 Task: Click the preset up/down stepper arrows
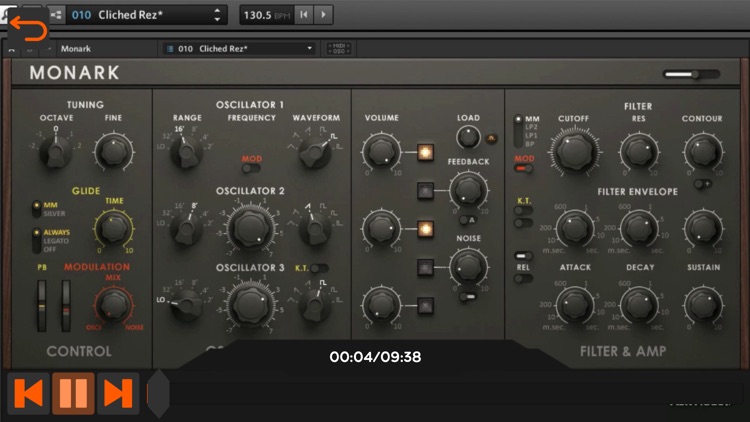[217, 15]
